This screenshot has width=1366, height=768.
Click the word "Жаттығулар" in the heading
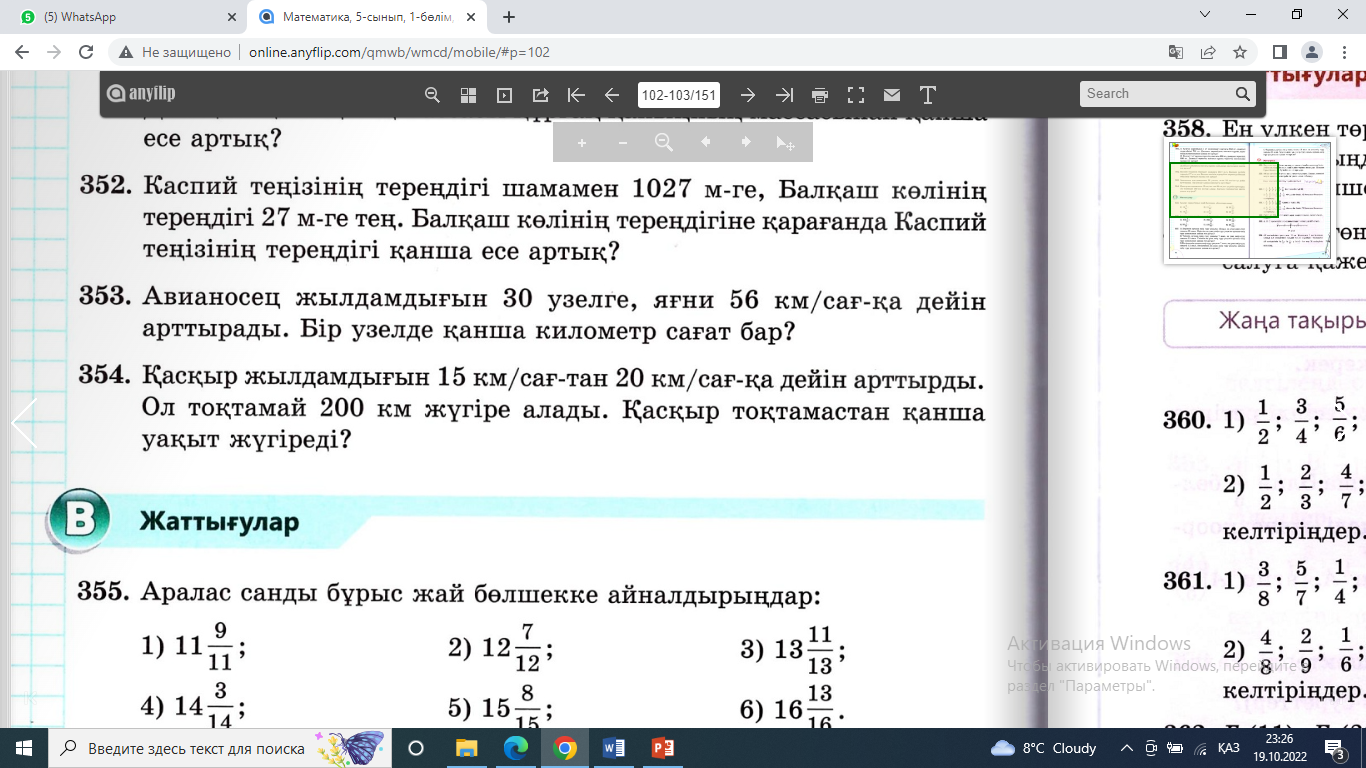tap(219, 522)
